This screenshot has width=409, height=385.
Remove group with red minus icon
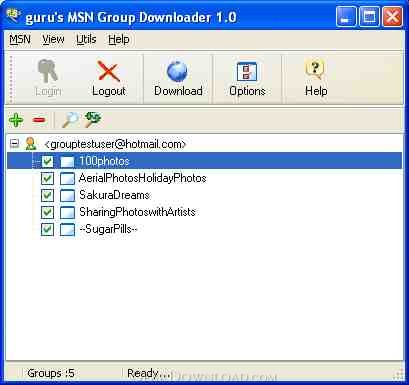click(39, 120)
